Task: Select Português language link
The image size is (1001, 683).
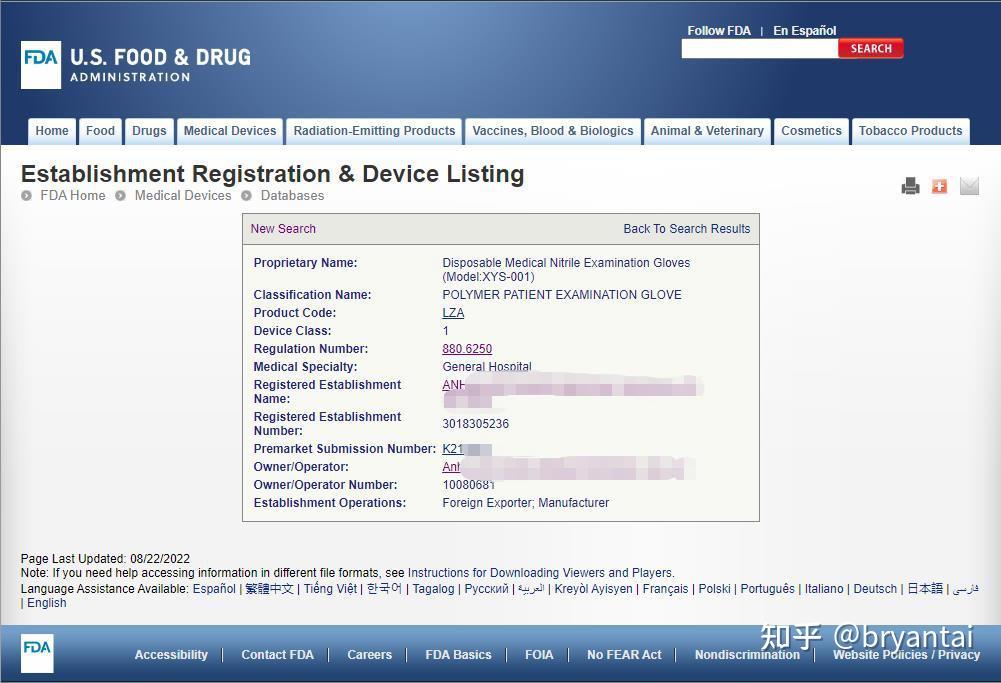Action: [x=767, y=589]
